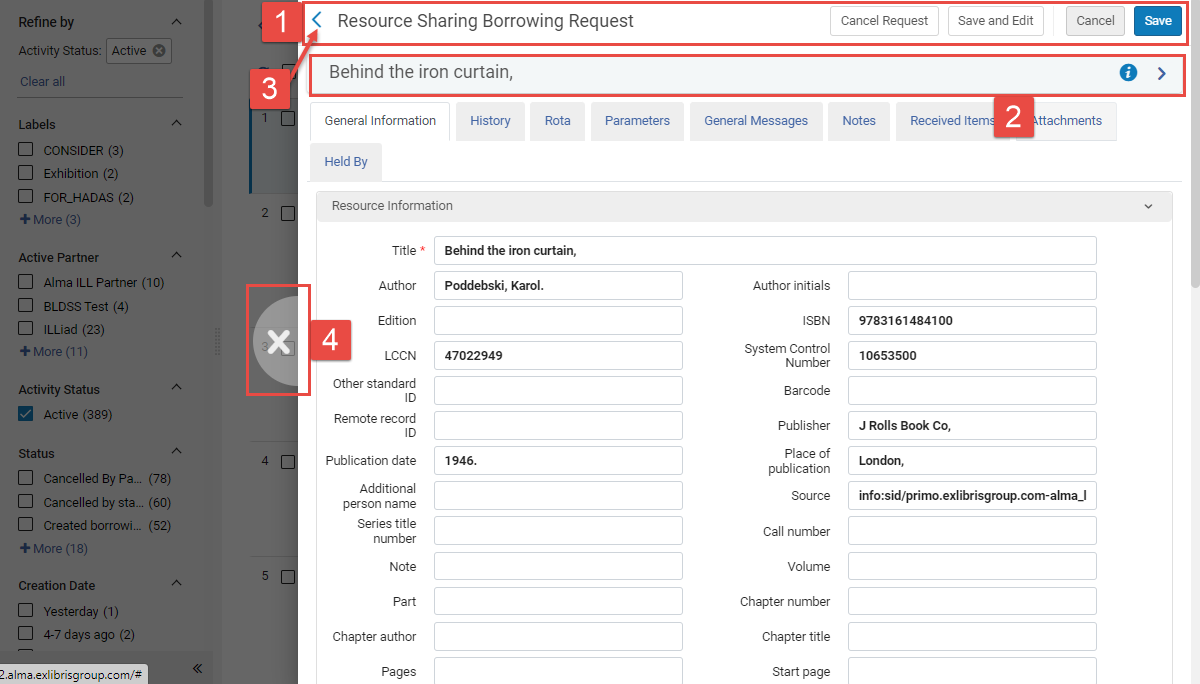This screenshot has height=684, width=1200.
Task: Tick the FOR_HADAS checkbox
Action: tap(26, 197)
